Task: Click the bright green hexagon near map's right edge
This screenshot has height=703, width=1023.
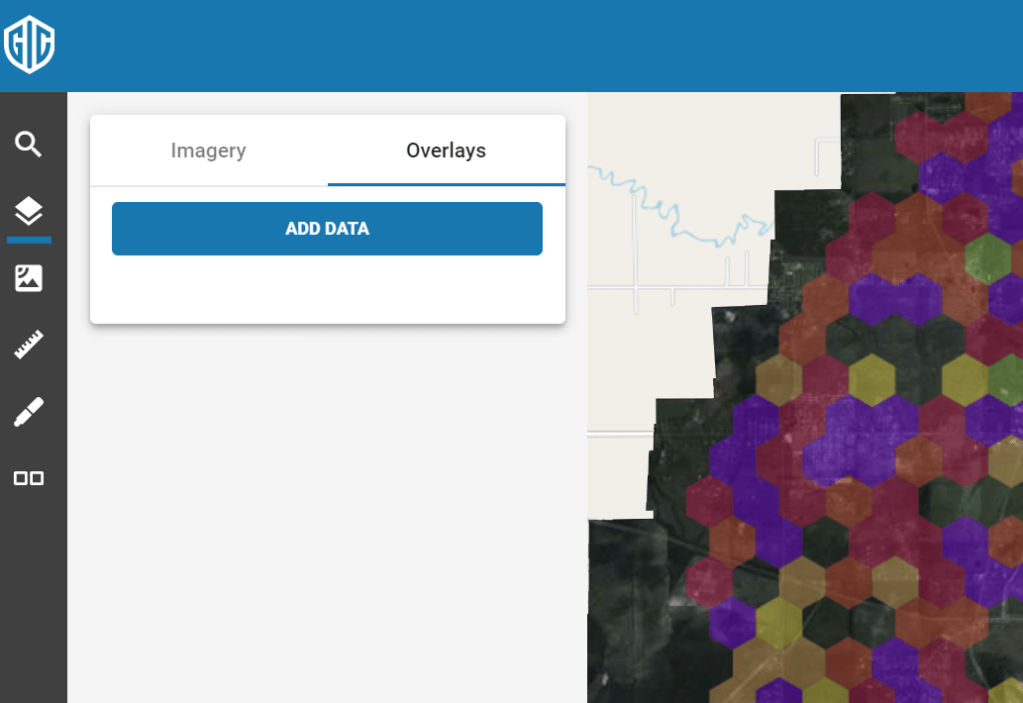Action: 987,258
